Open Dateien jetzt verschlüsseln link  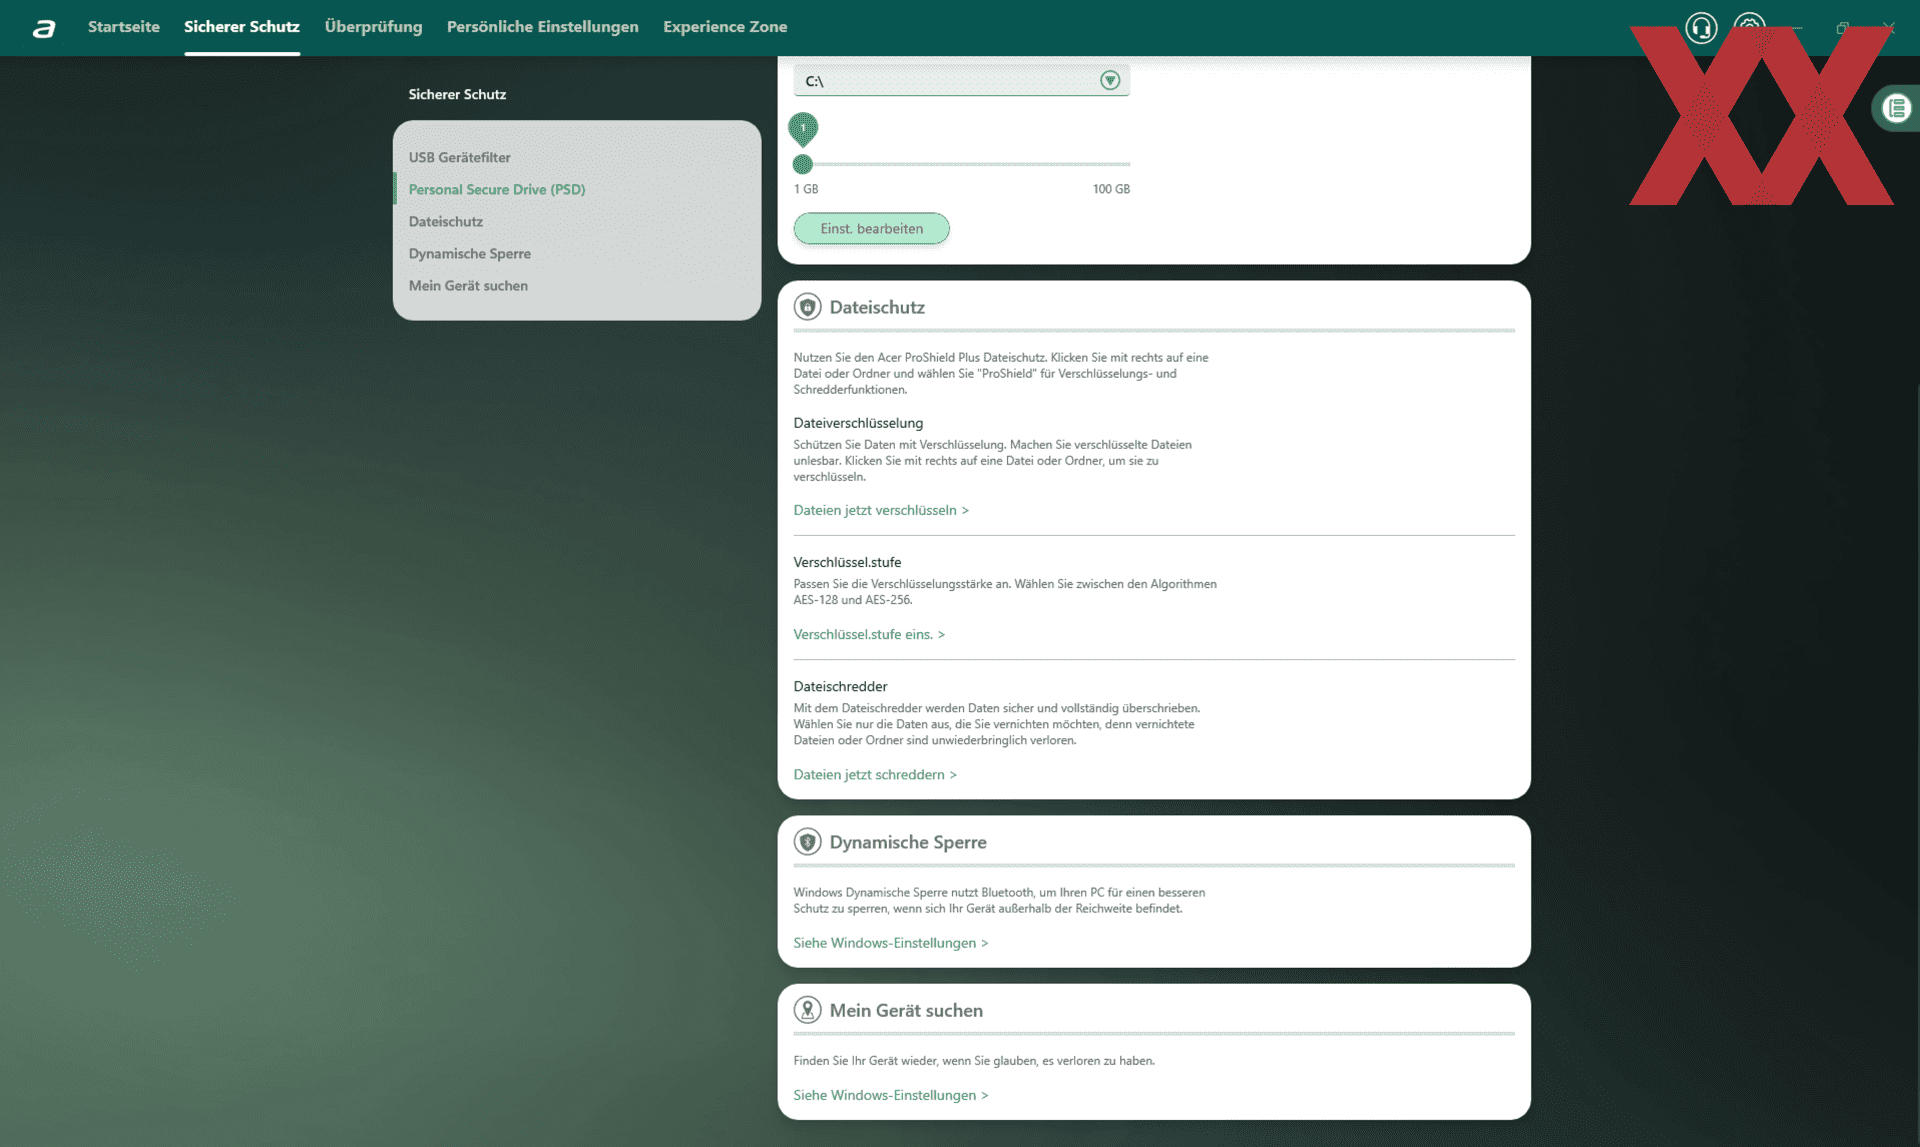click(881, 510)
